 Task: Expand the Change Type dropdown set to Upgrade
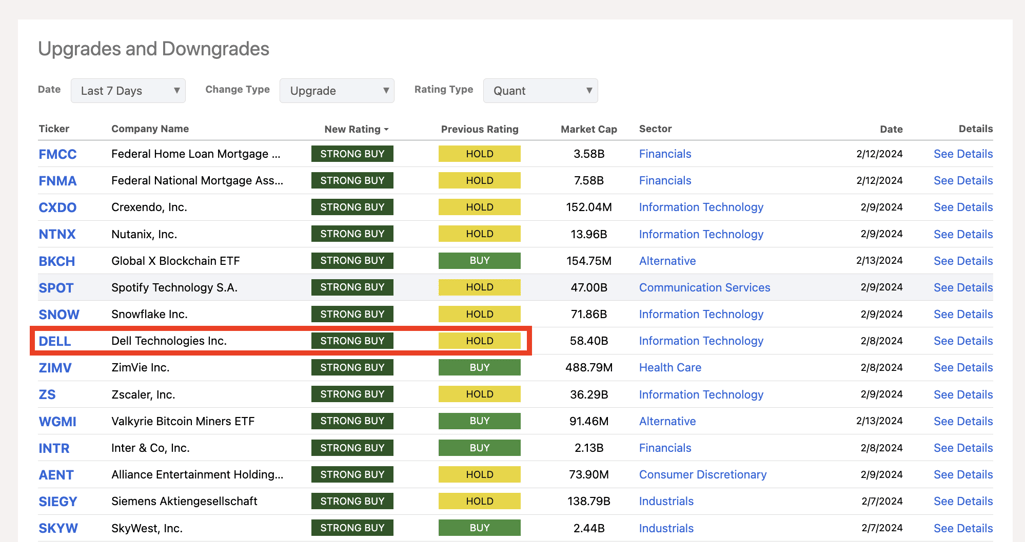click(x=337, y=91)
